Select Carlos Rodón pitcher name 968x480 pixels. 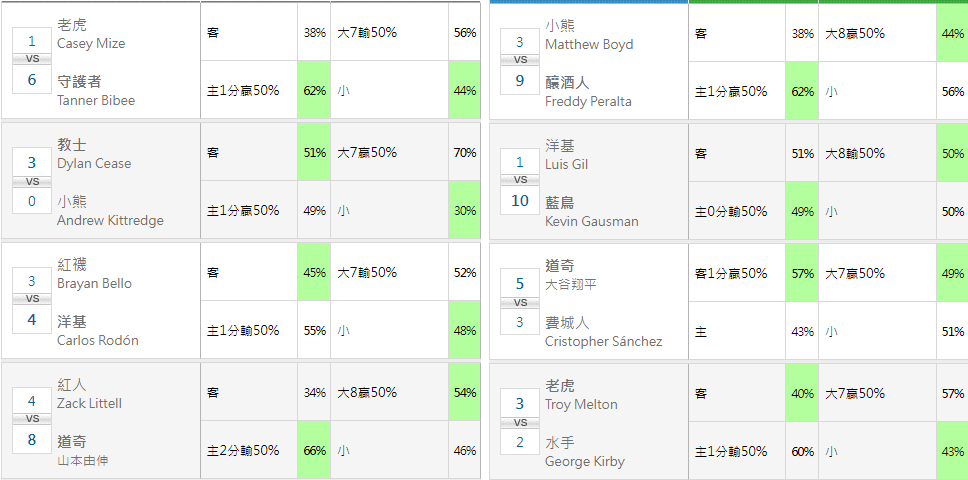click(98, 341)
